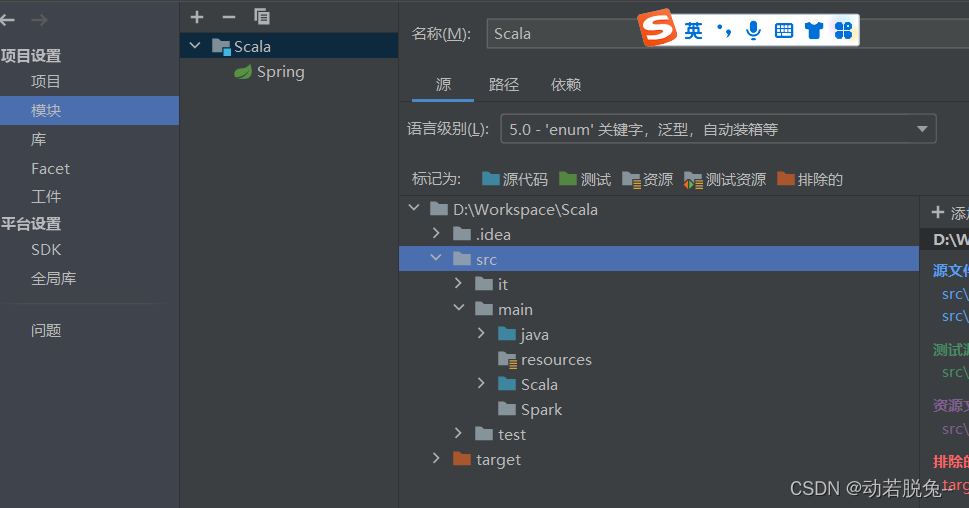The width and height of the screenshot is (969, 508).
Task: Collapse the main folder
Action: click(x=459, y=308)
